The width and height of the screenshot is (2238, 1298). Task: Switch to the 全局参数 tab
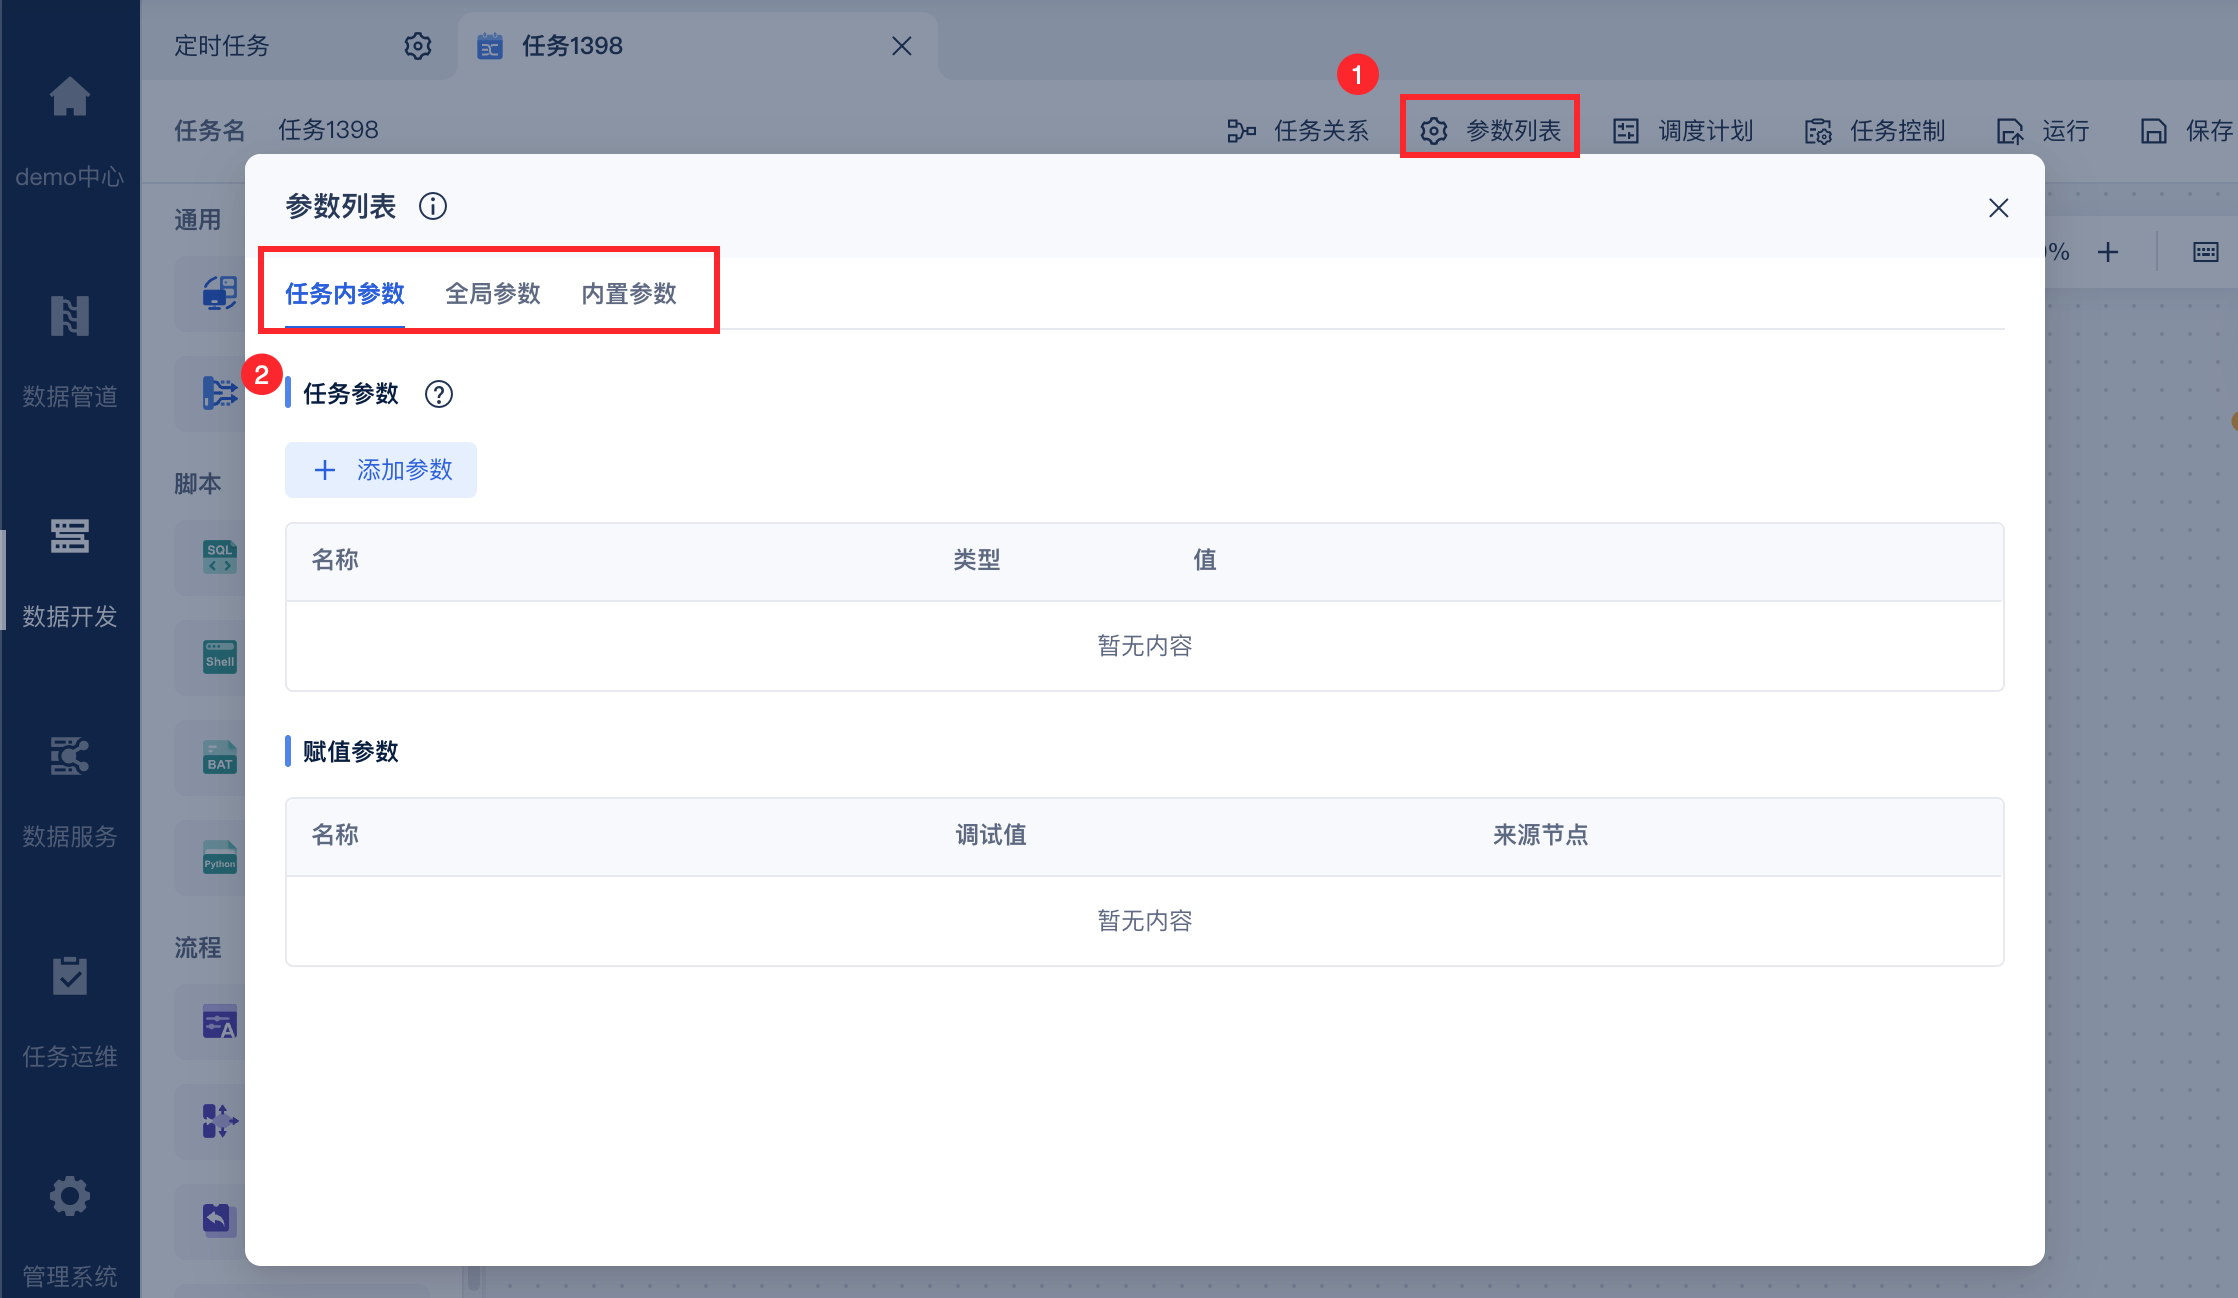tap(492, 293)
